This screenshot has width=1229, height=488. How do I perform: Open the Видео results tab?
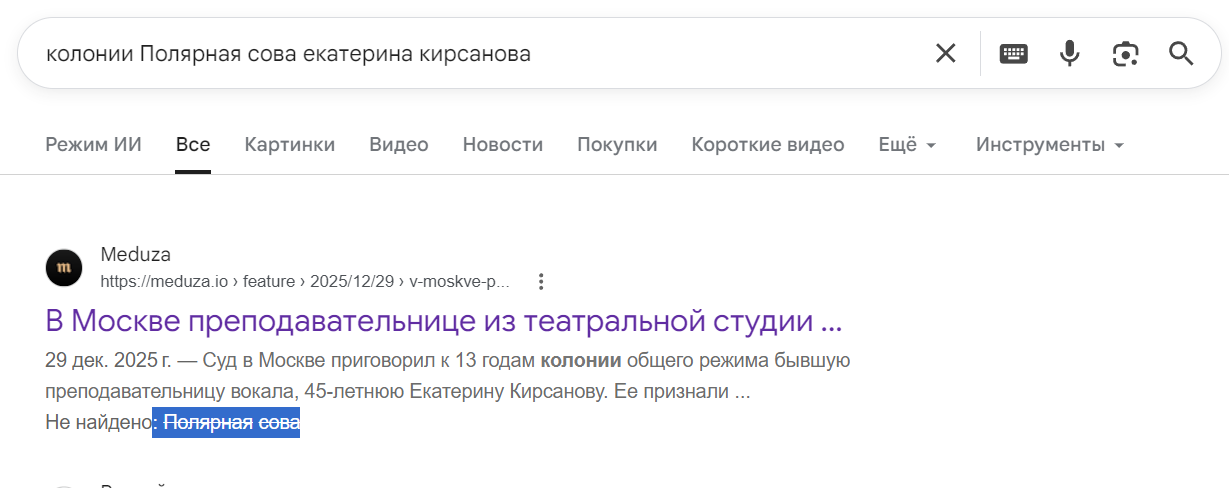[399, 145]
